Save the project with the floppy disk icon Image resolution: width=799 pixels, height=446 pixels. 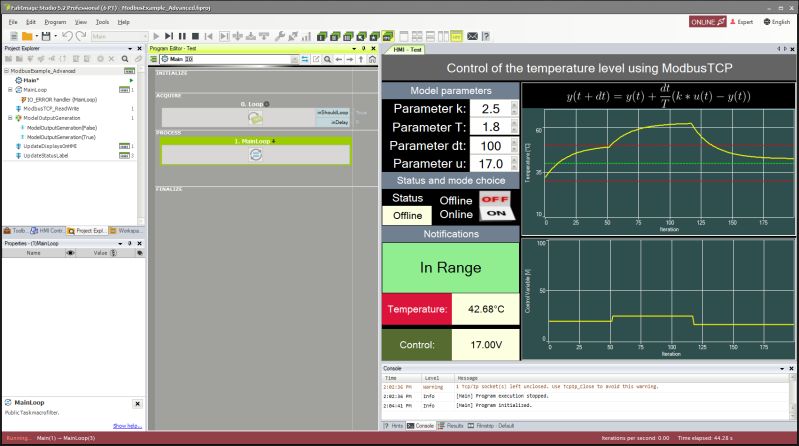pos(46,36)
